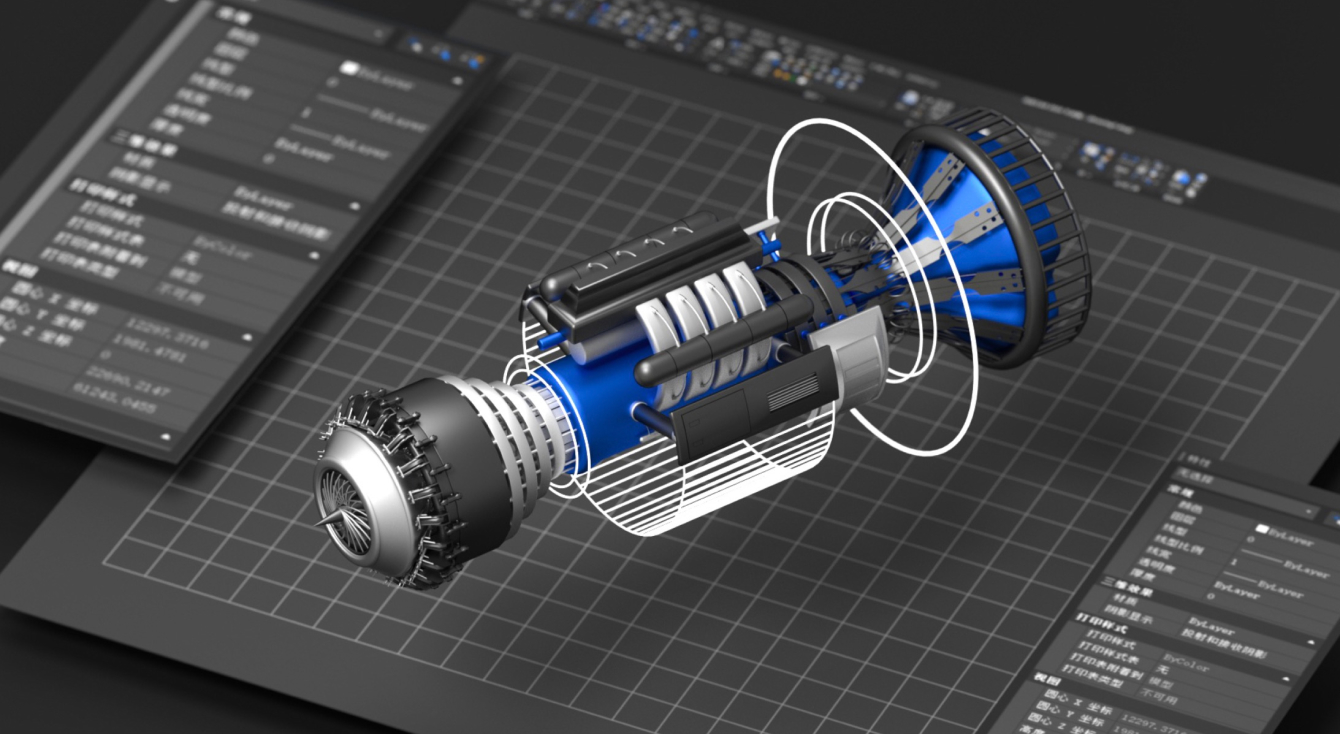Click the 投射和接收阴影 value in lower-right panel
Screen dimensions: 1340x734
tap(1225, 645)
